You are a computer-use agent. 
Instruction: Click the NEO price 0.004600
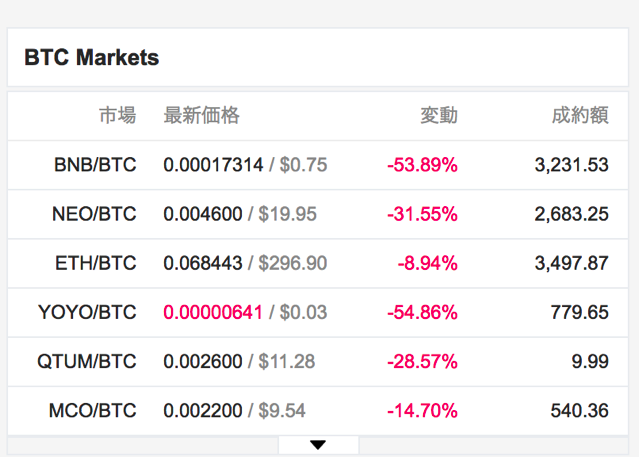tap(203, 214)
